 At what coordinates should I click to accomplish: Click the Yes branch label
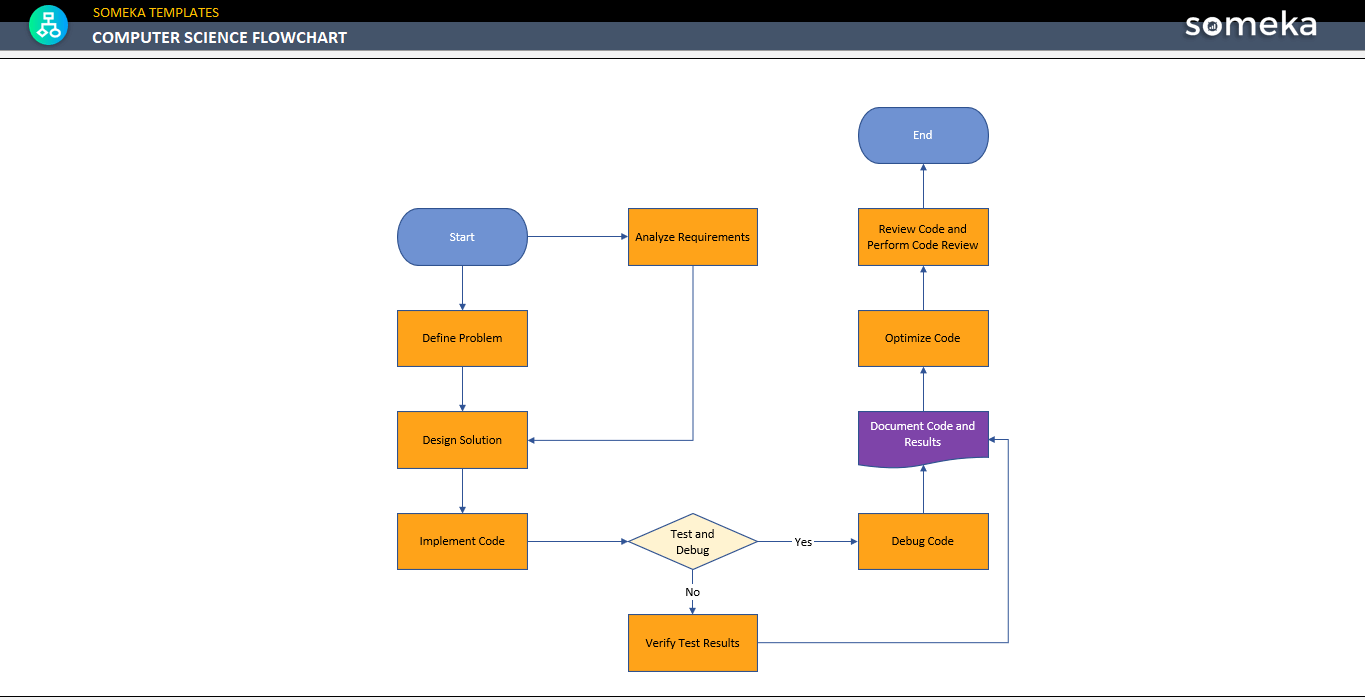803,541
